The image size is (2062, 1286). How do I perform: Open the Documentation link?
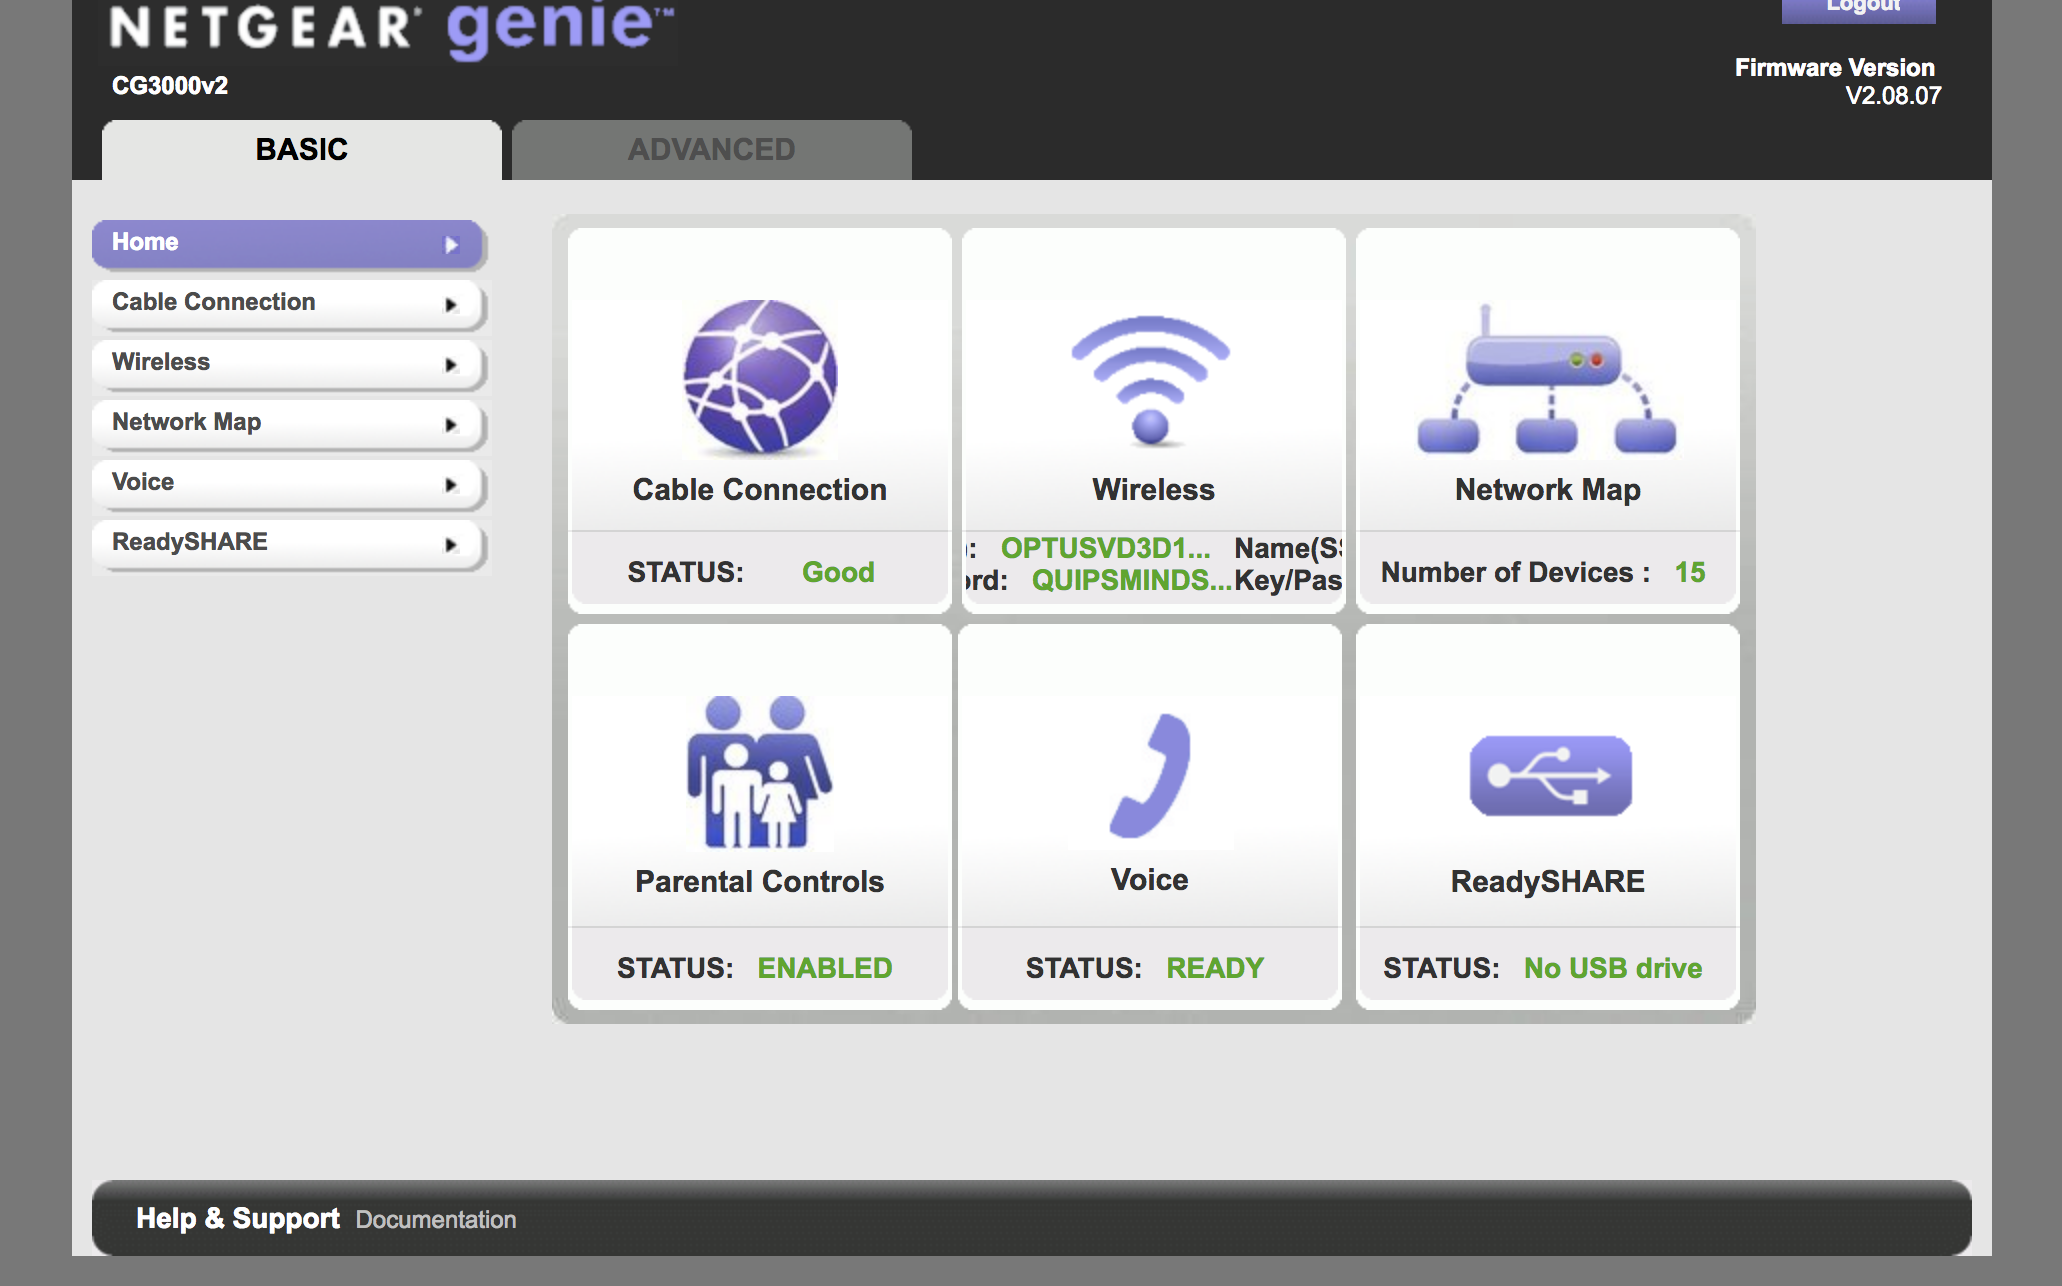click(x=436, y=1220)
